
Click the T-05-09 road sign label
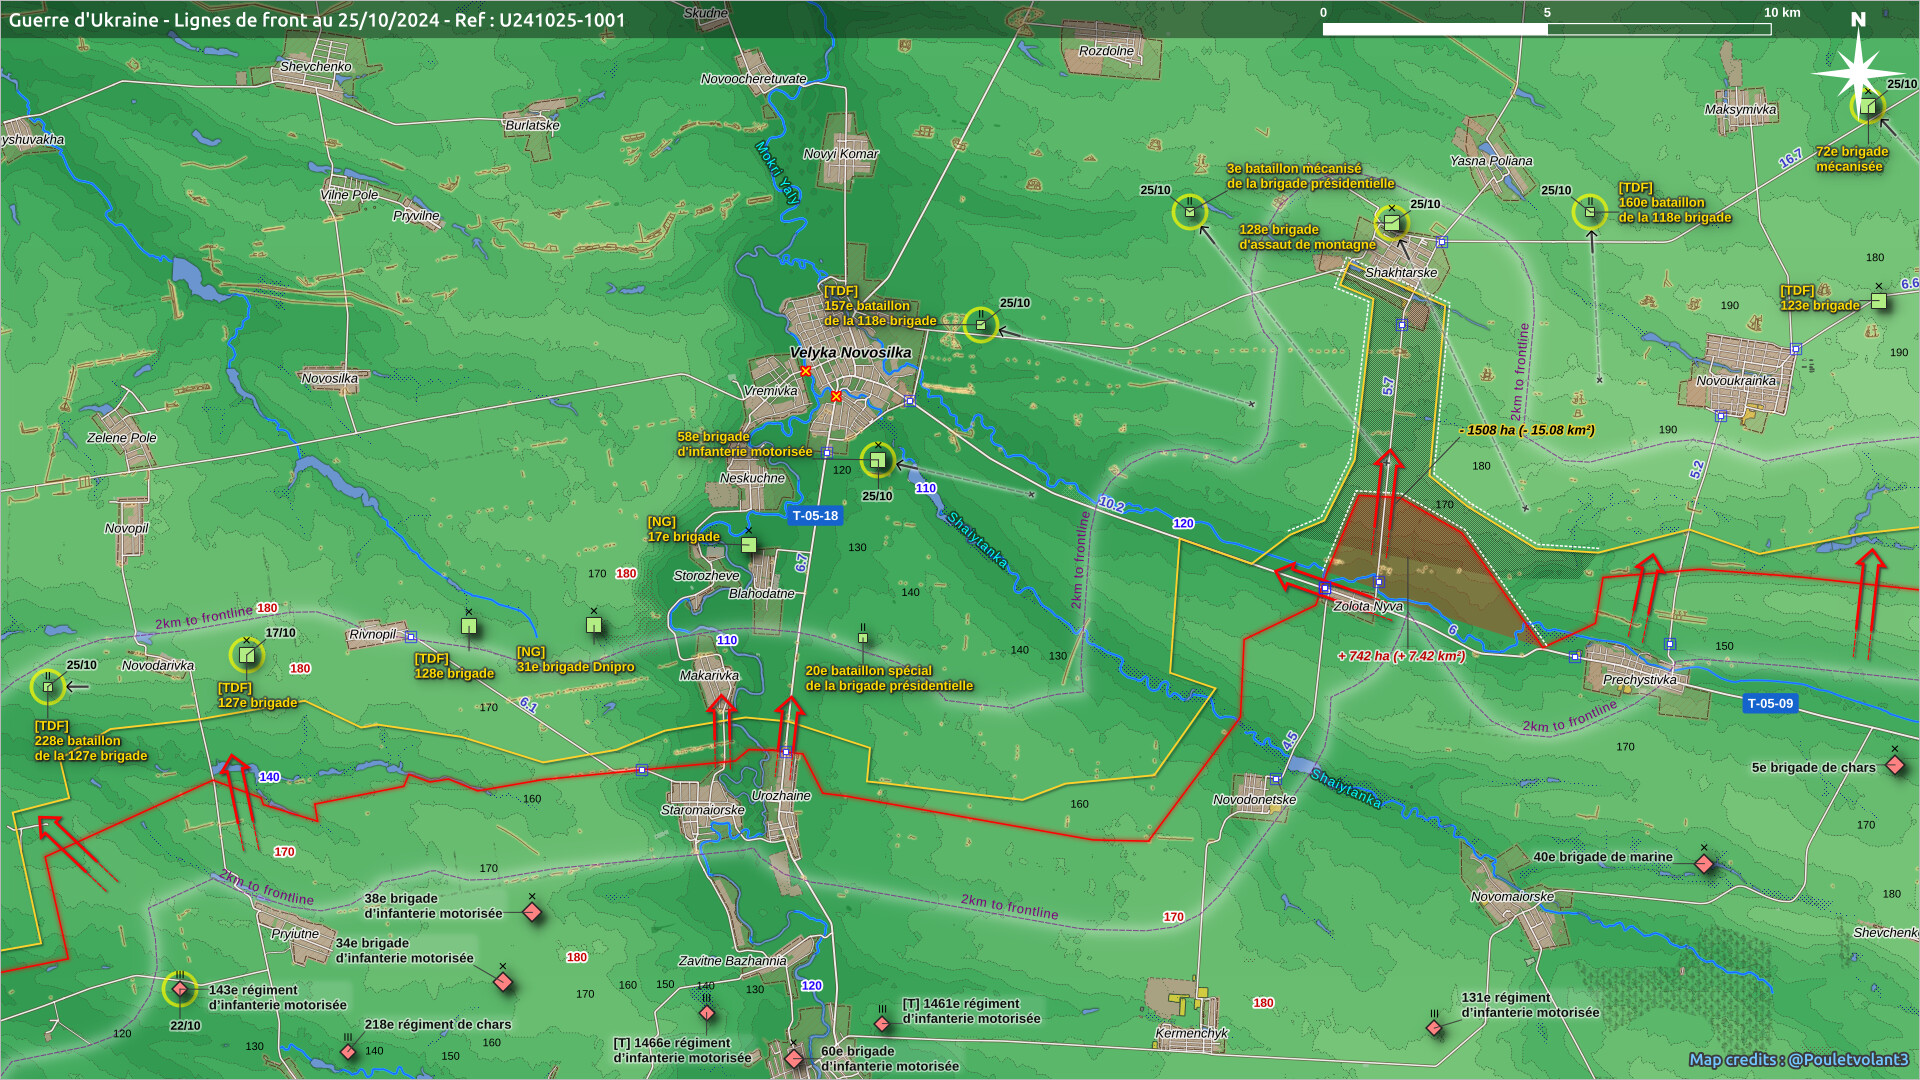(x=1769, y=703)
